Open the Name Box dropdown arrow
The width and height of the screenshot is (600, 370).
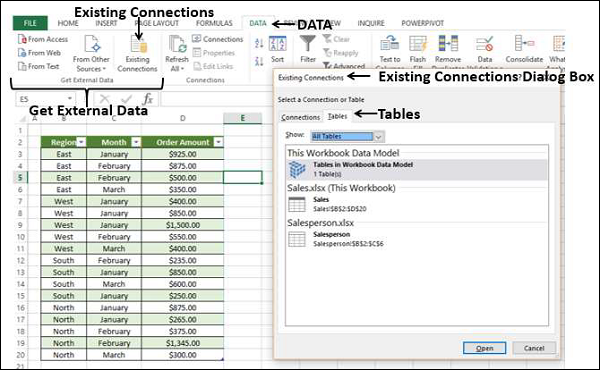click(70, 99)
